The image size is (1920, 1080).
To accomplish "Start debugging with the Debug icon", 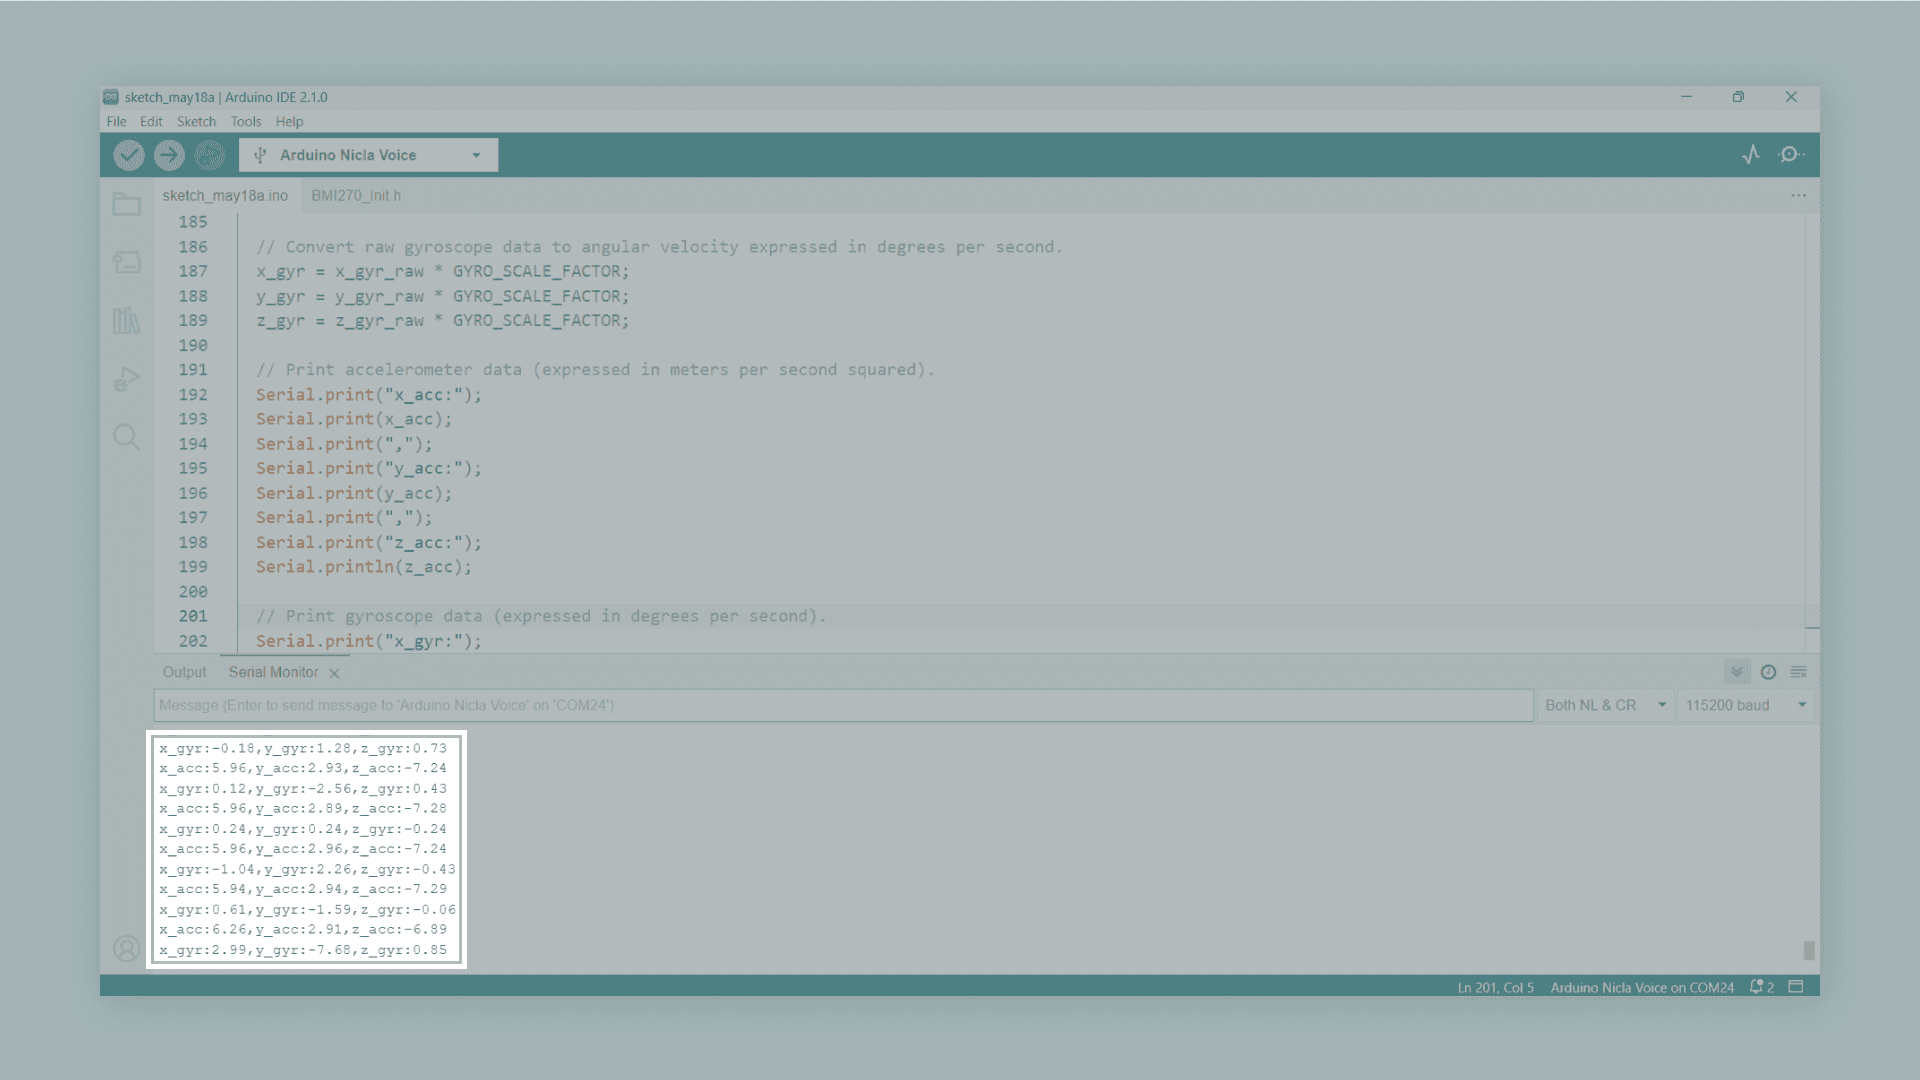I will (209, 155).
